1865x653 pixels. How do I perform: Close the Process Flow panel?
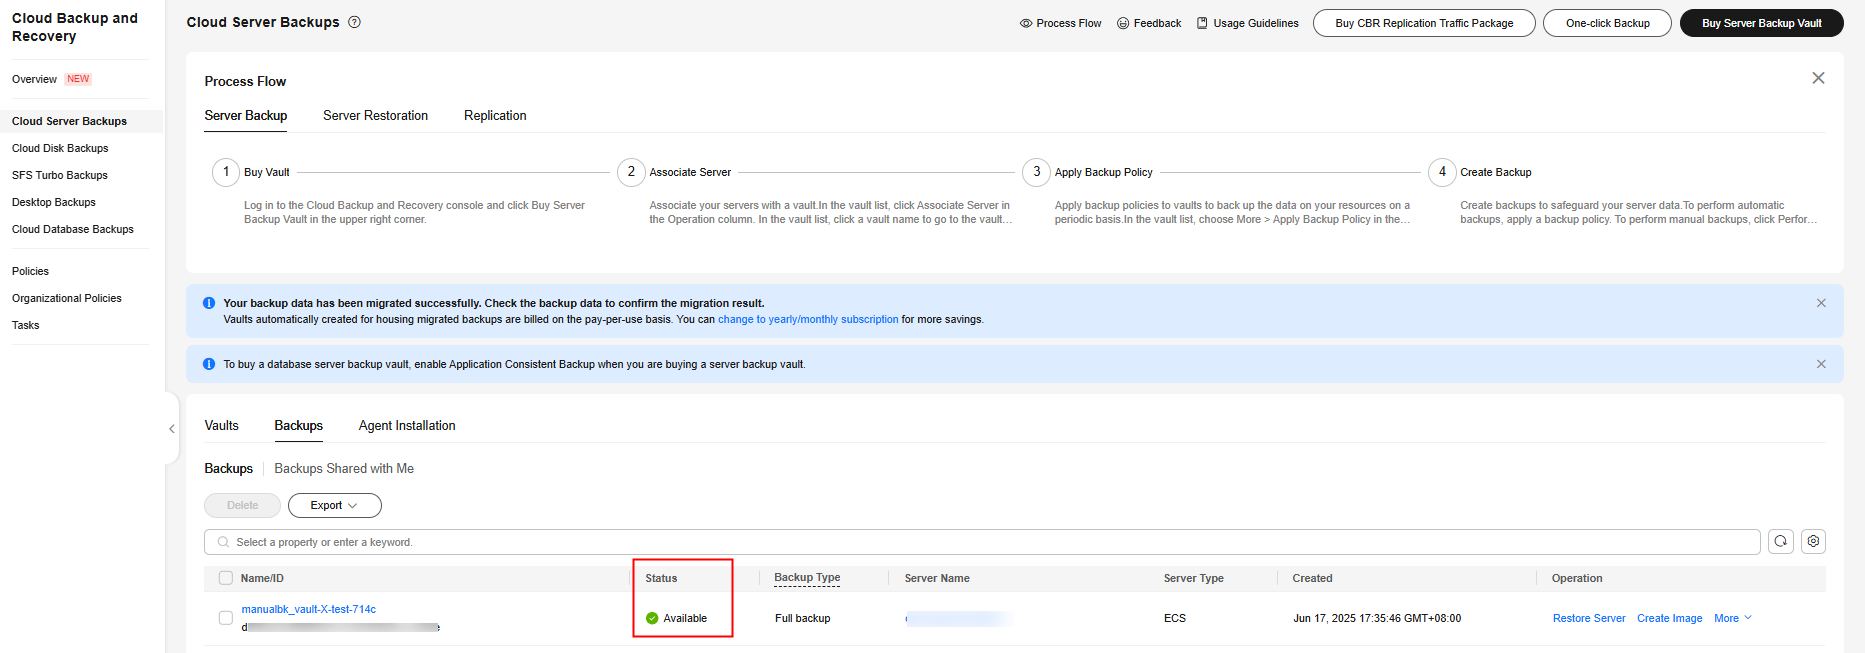click(x=1818, y=78)
